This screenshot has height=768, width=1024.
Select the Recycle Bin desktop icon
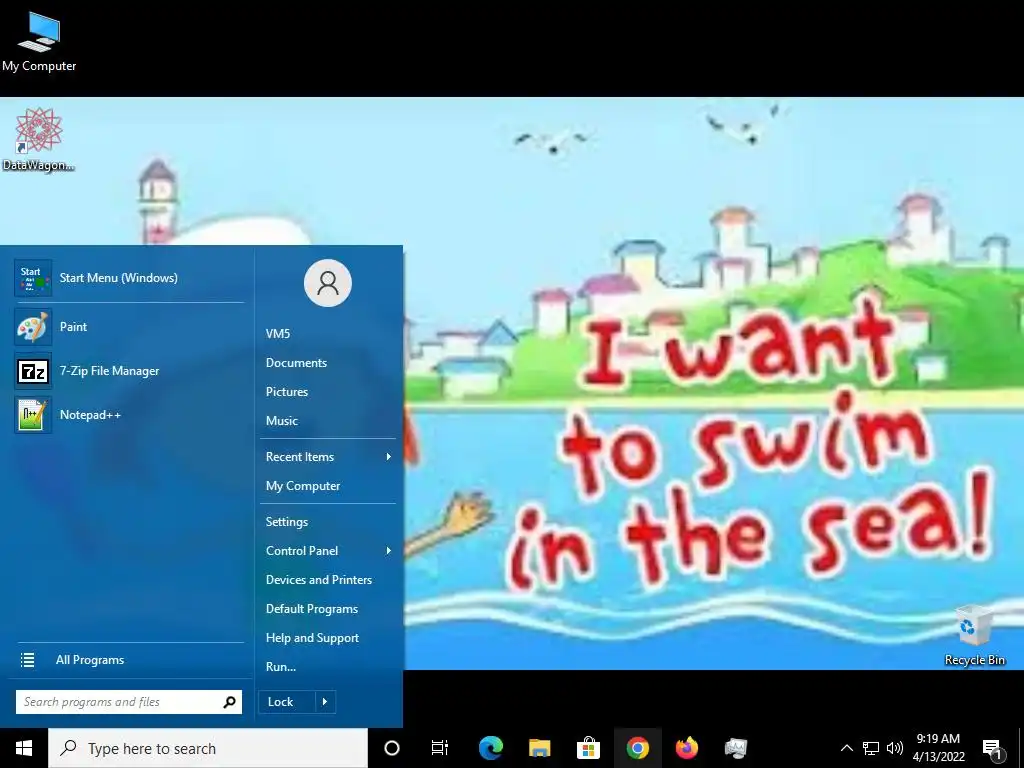(974, 636)
